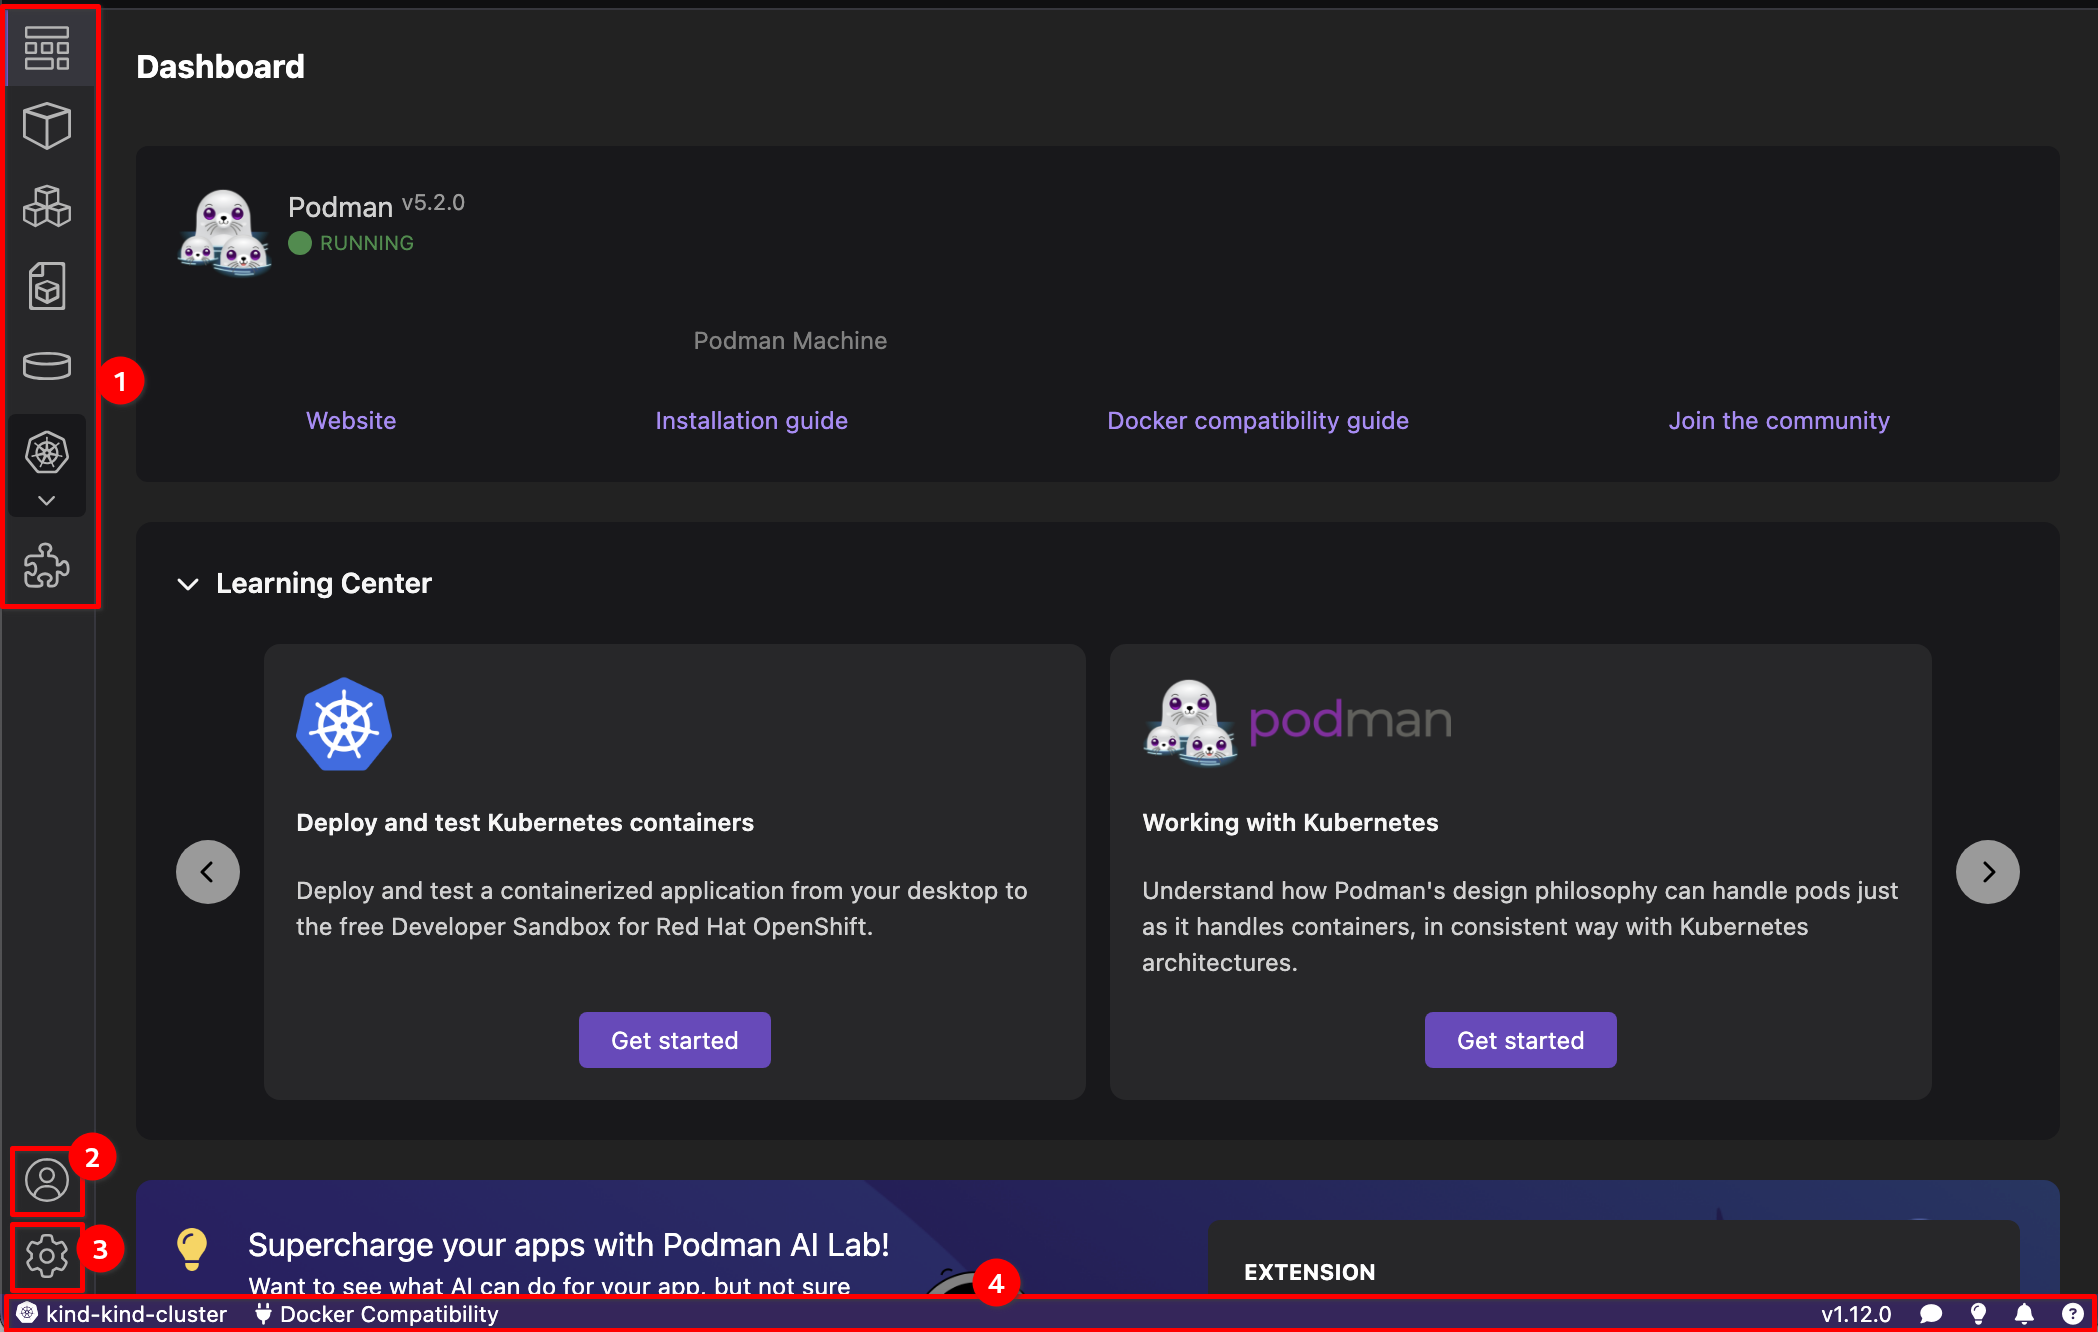
Task: Open the Images sidebar icon
Action: (x=47, y=287)
